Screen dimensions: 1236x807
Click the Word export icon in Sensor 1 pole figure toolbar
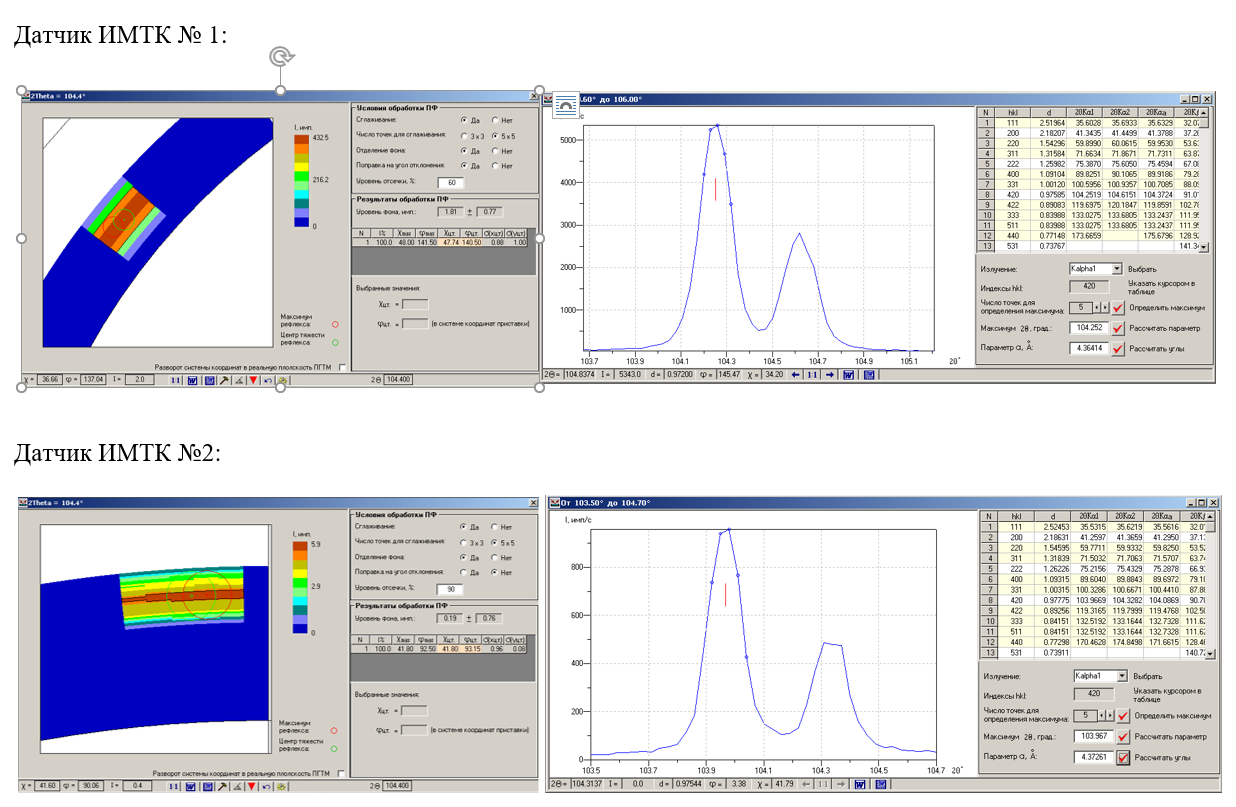tap(192, 380)
